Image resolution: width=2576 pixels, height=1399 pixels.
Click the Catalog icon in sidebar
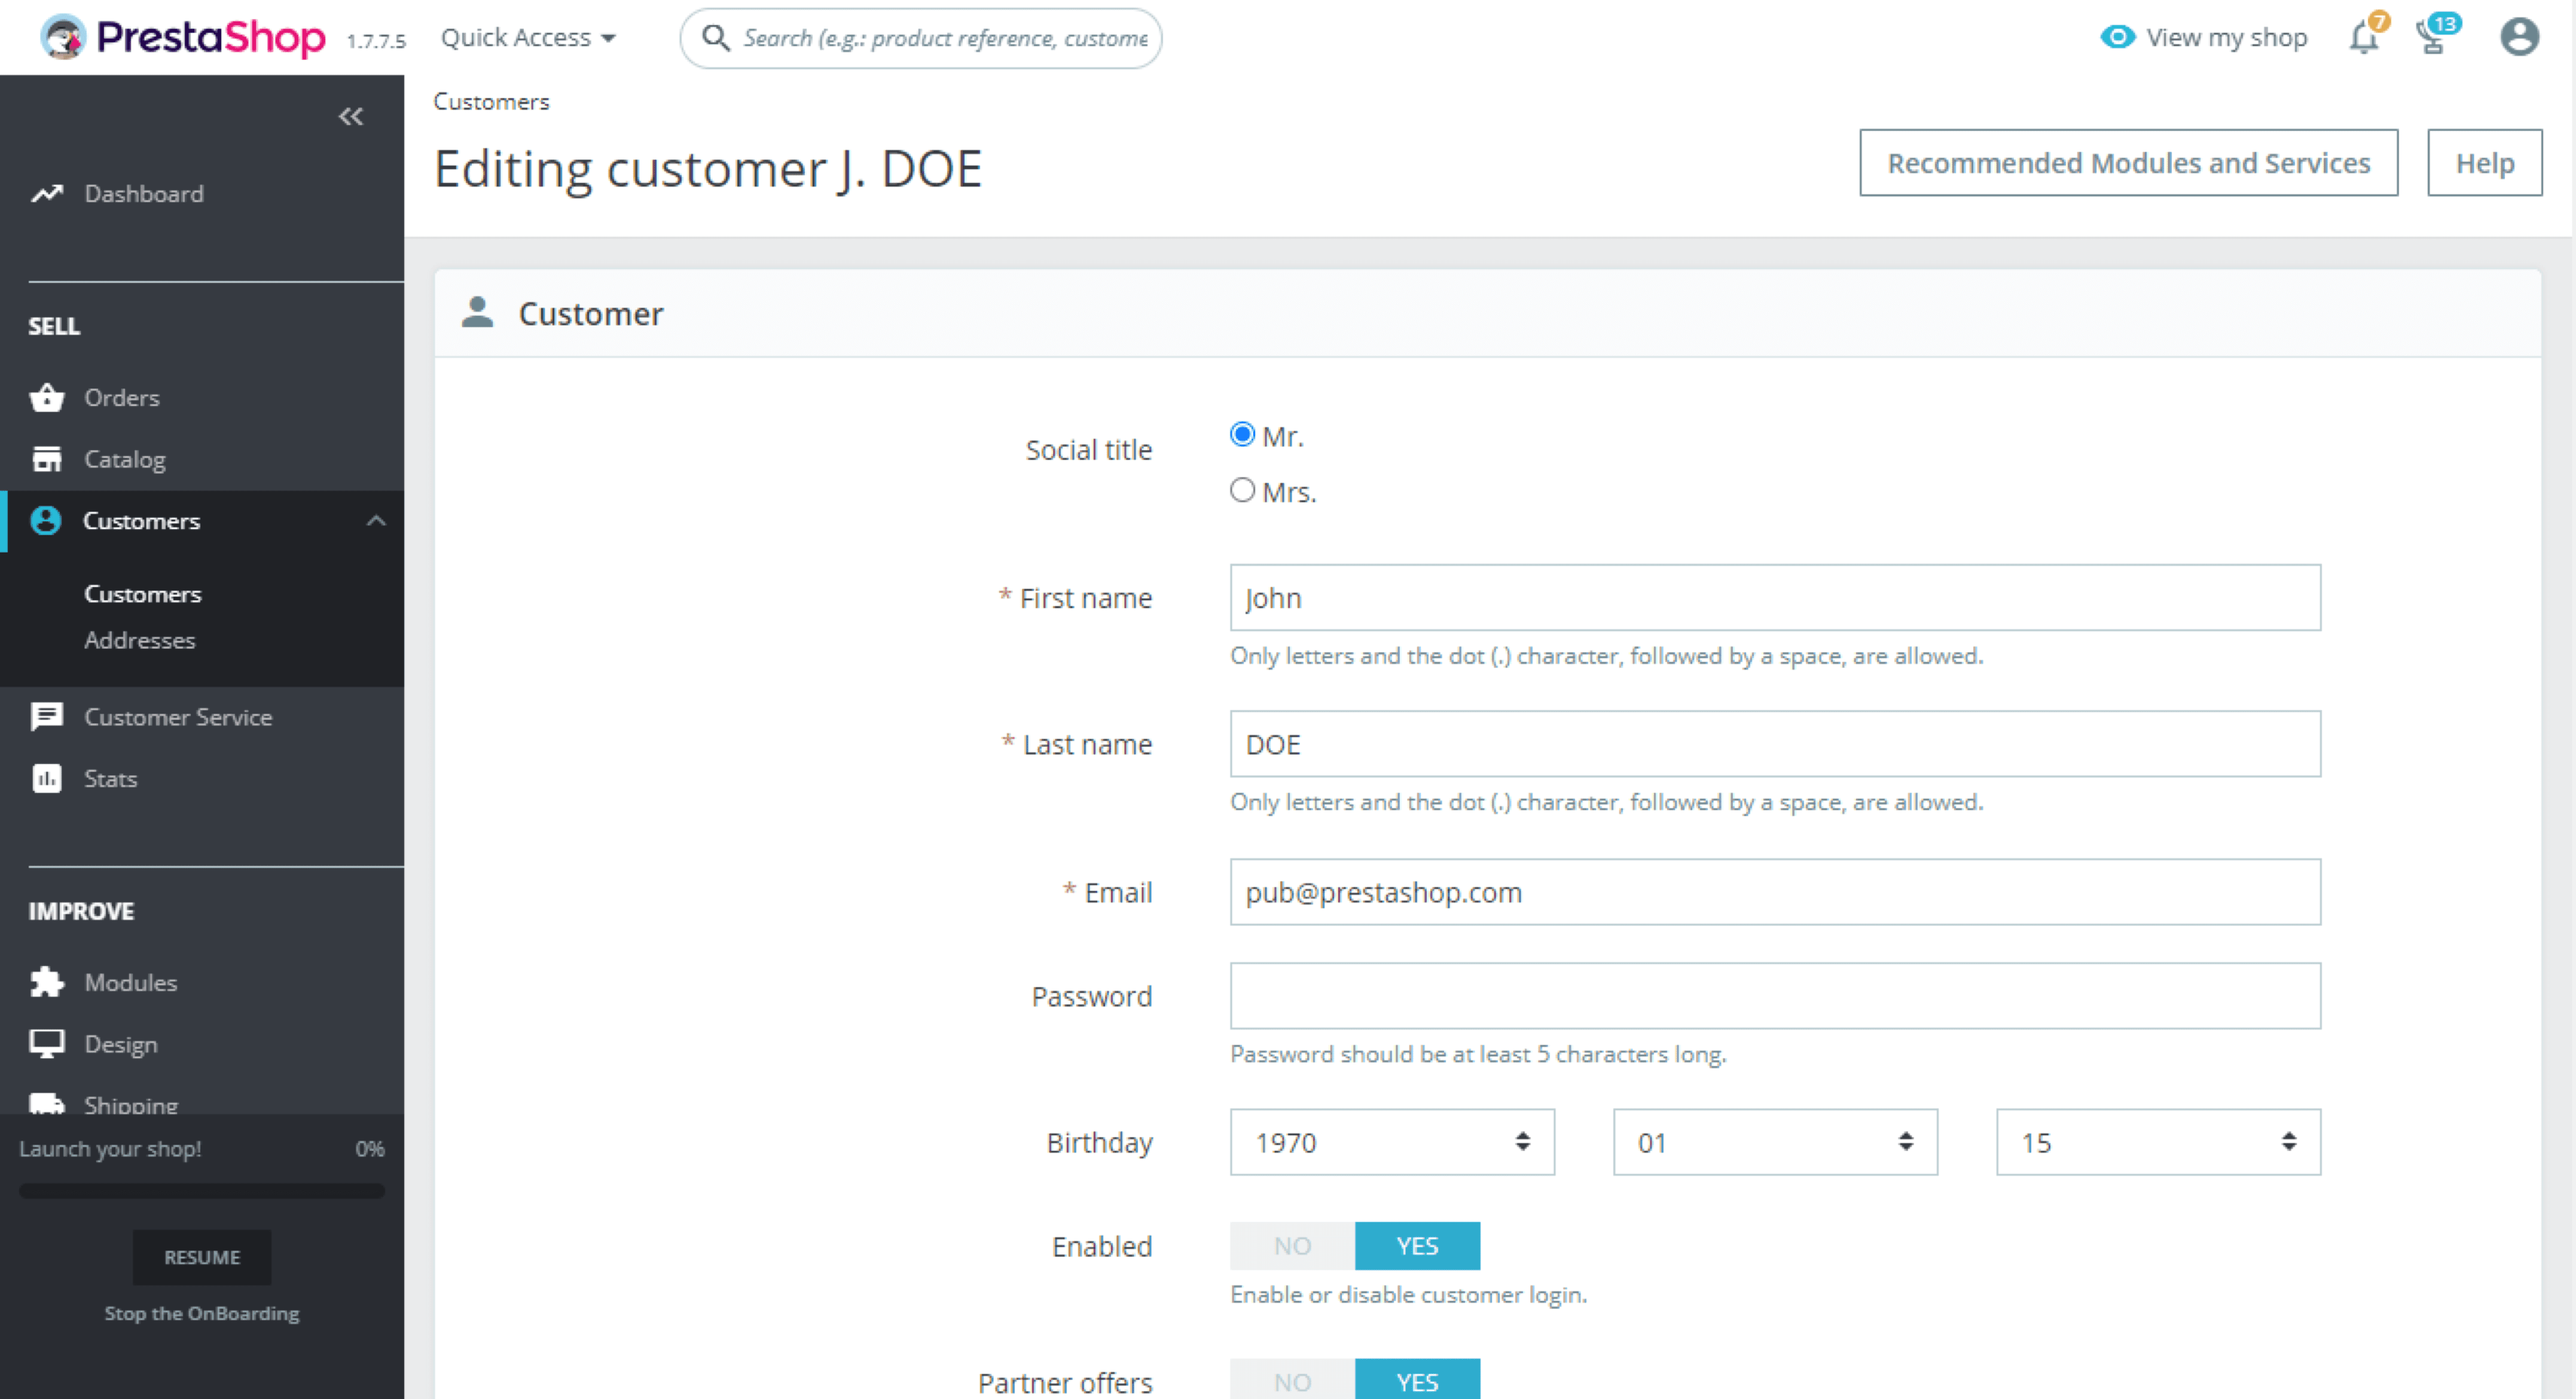click(47, 459)
